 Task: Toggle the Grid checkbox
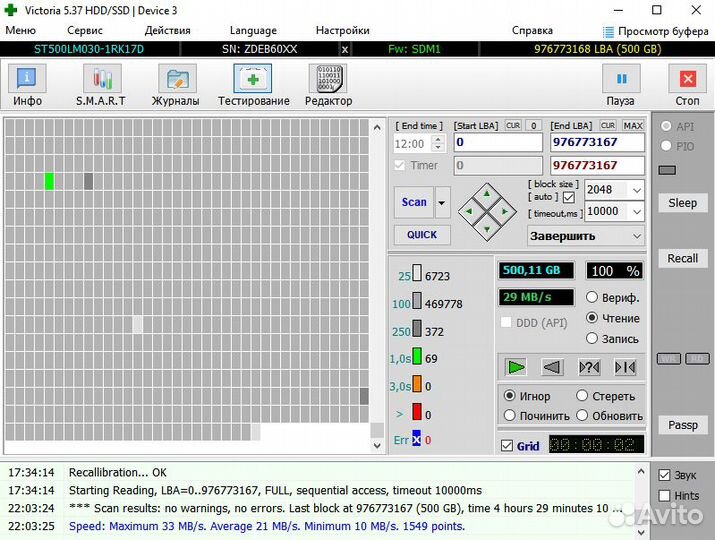click(x=507, y=446)
